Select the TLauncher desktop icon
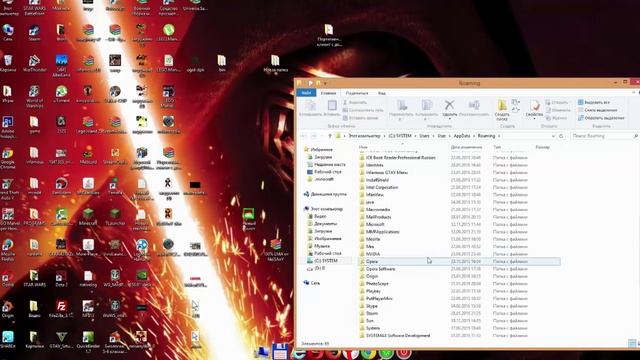640x360 pixels. (115, 217)
